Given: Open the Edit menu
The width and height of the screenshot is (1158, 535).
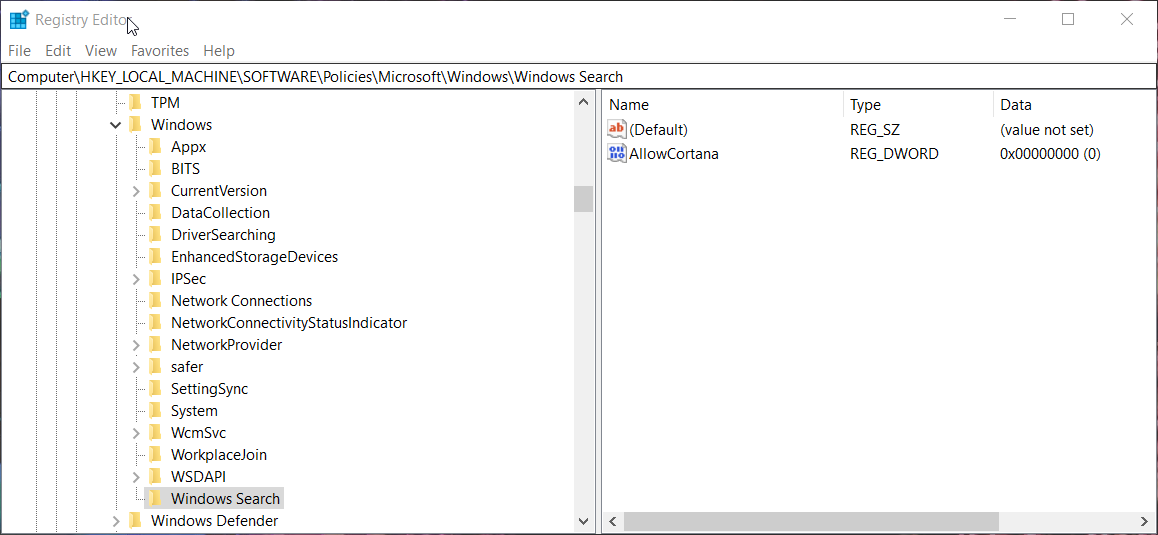Looking at the screenshot, I should pyautogui.click(x=58, y=51).
